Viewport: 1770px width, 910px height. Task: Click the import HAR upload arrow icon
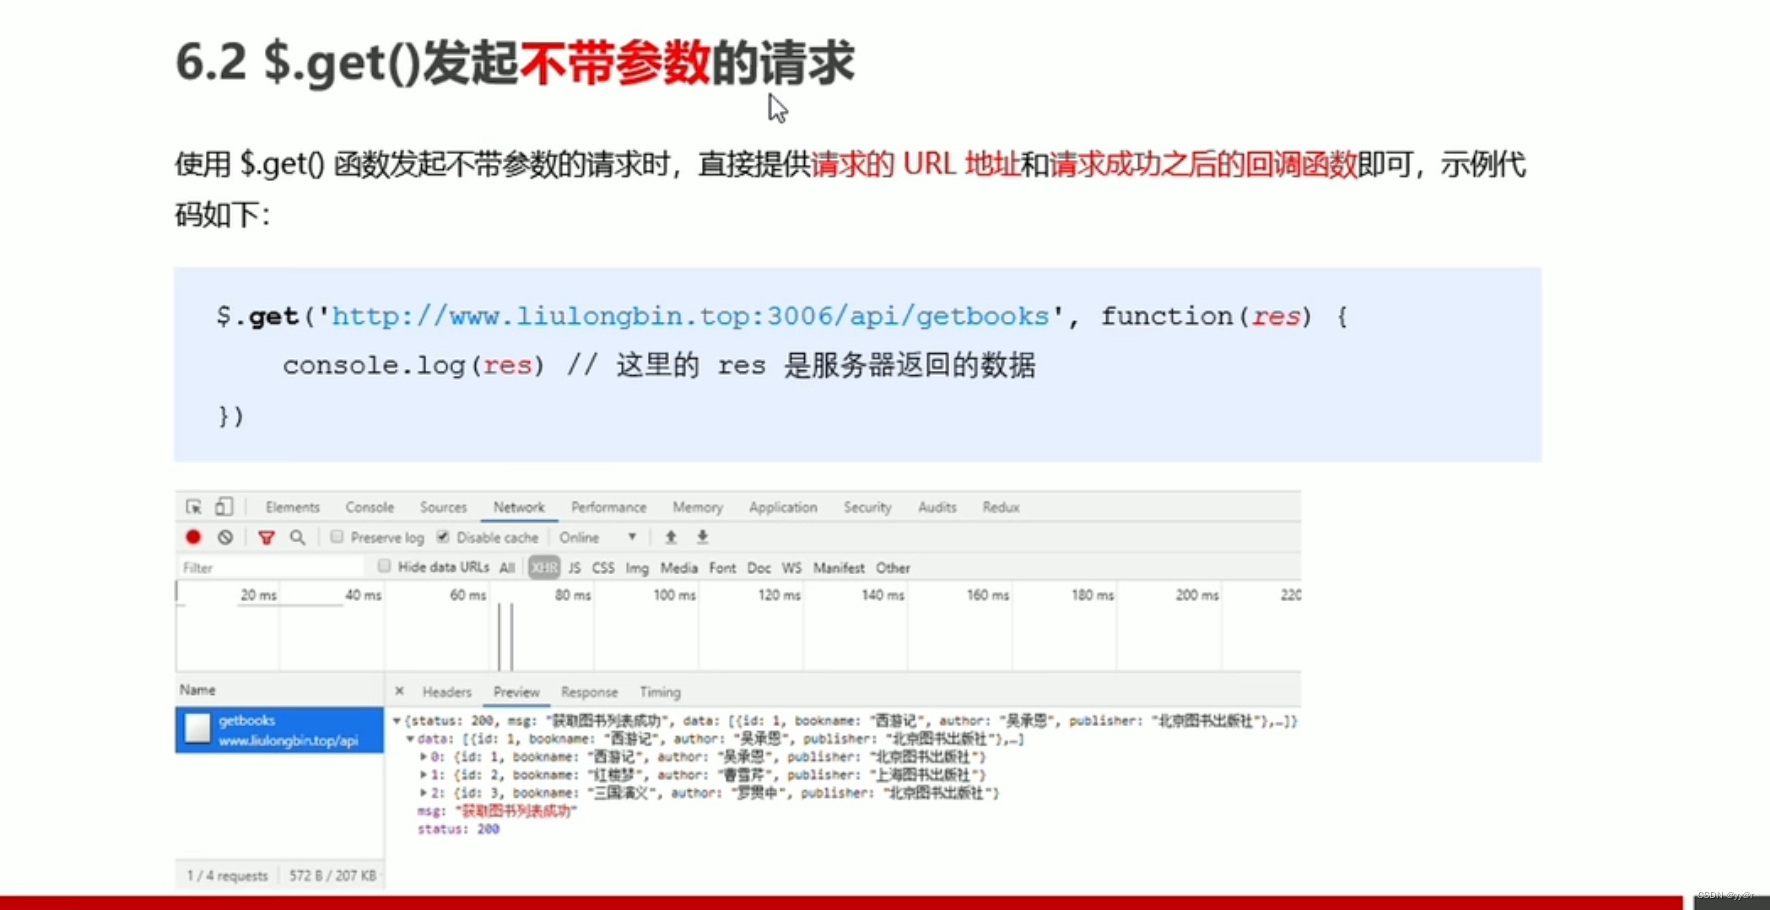[671, 537]
